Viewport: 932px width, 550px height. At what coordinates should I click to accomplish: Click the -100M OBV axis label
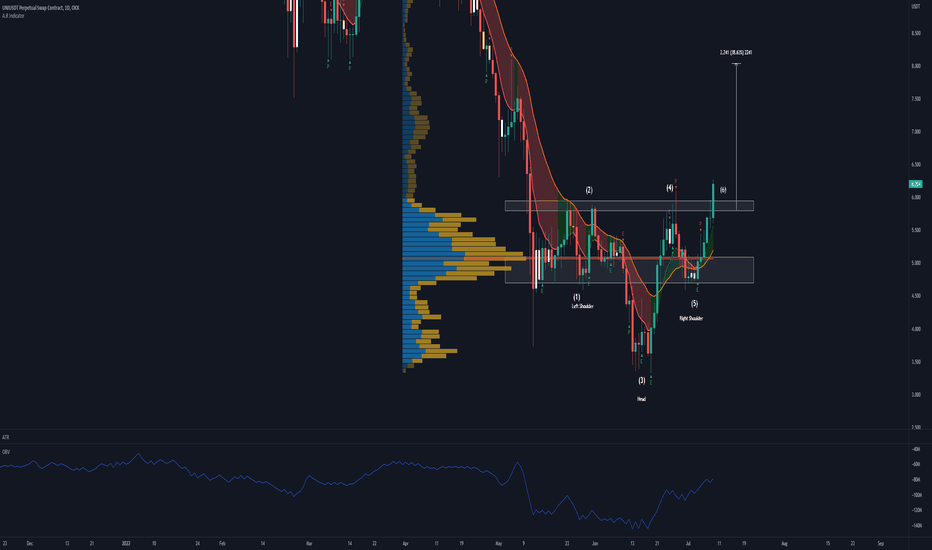[x=916, y=495]
